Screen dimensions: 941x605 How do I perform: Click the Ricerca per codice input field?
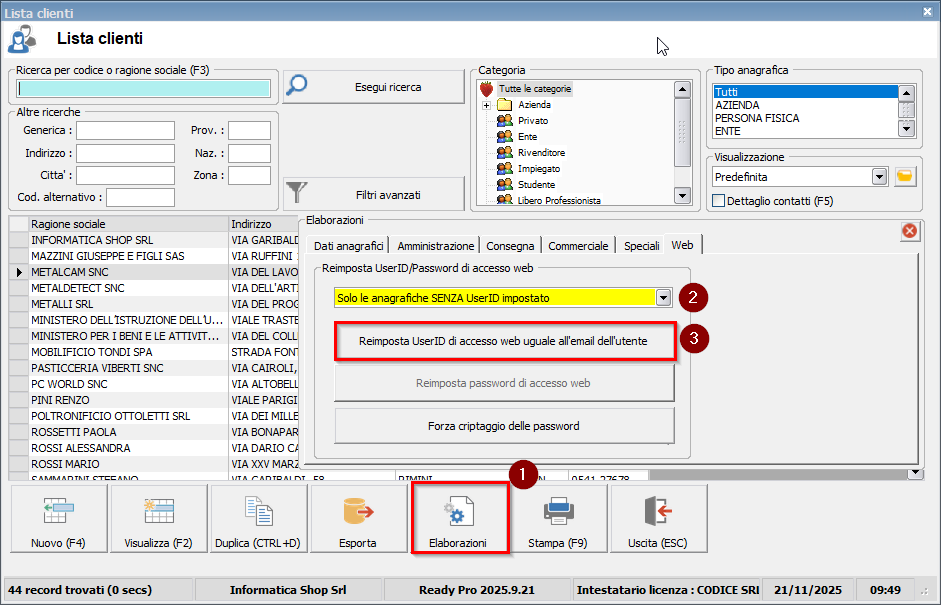pyautogui.click(x=143, y=88)
